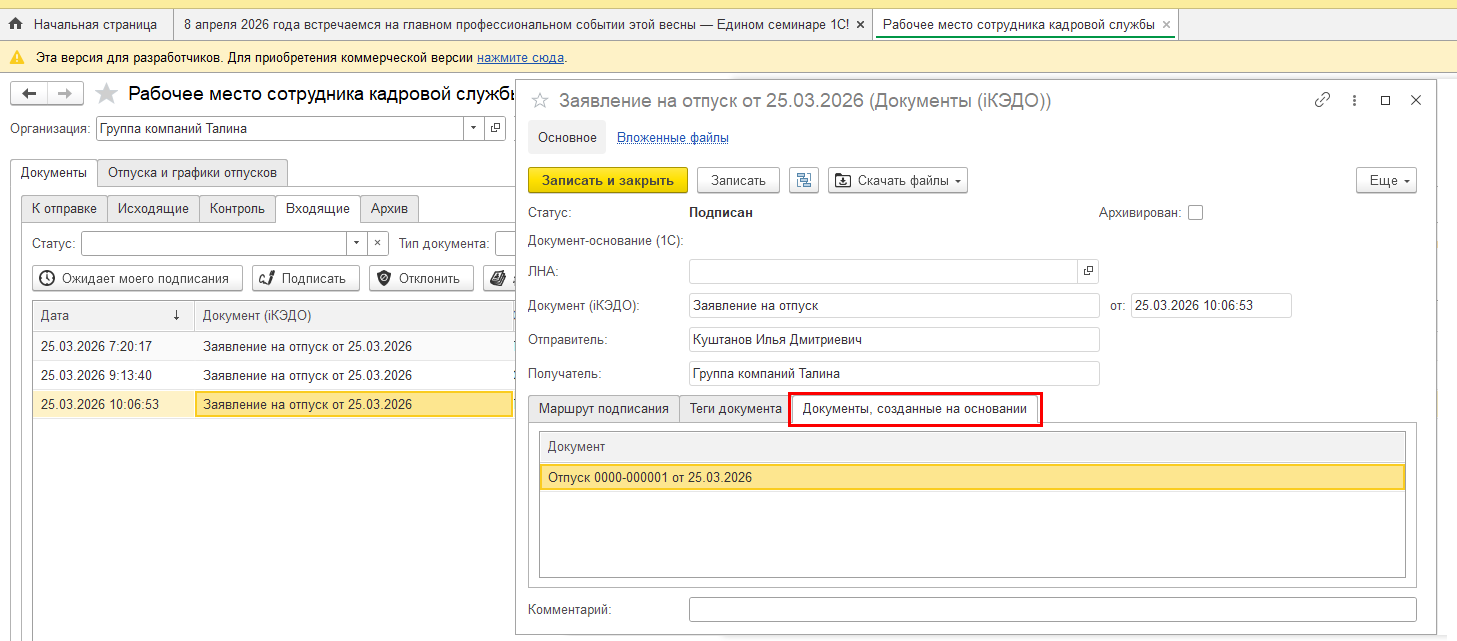
Task: Open the Организация field's open-form icon
Action: [495, 128]
